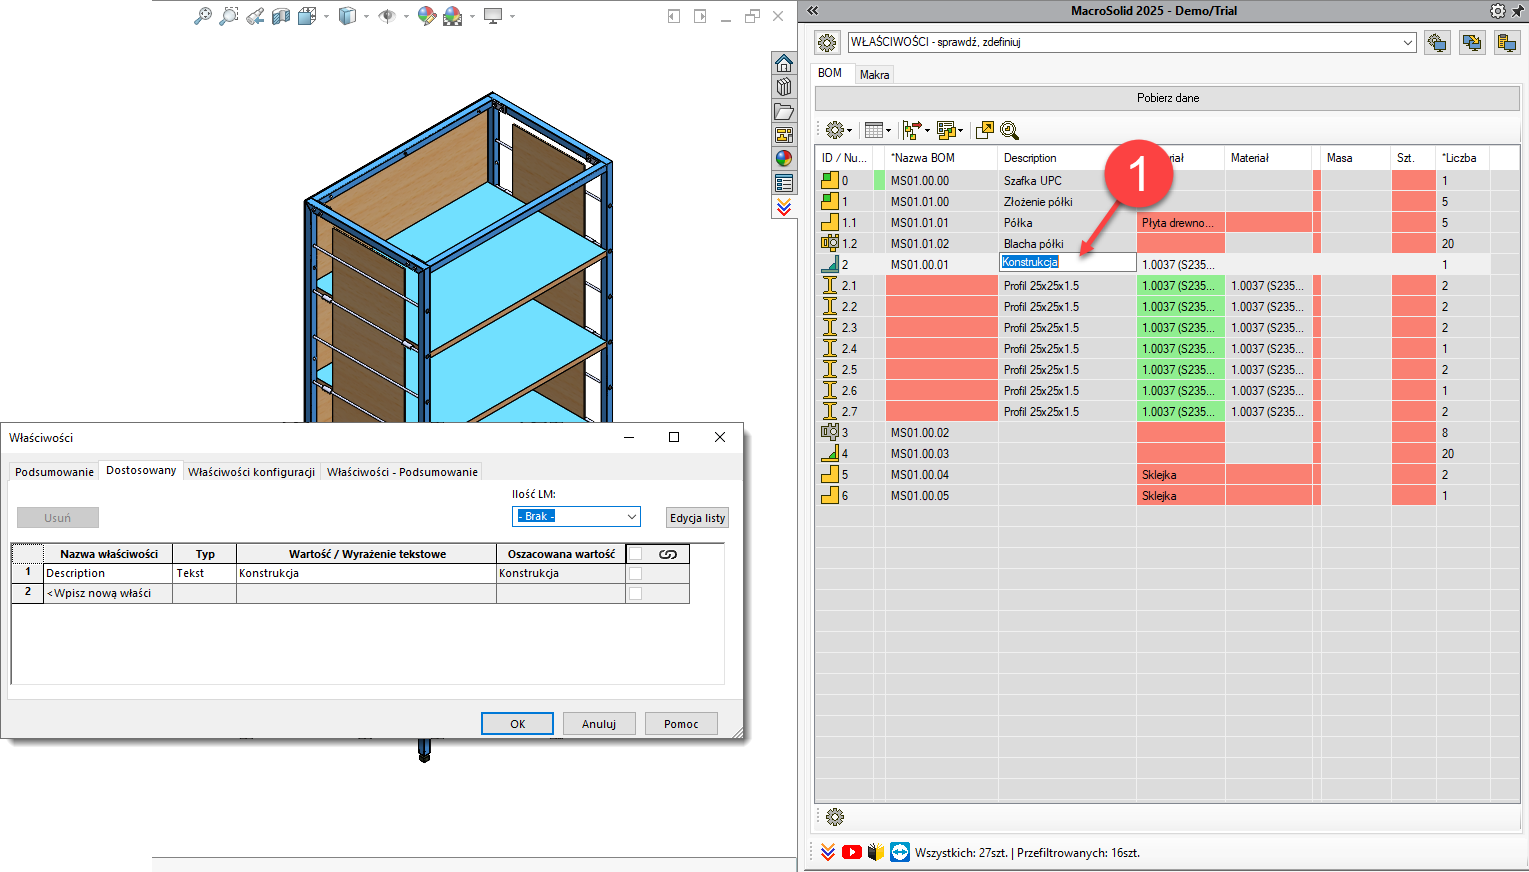
Task: Click the document-with-monitor icon in the MacroSolid header
Action: click(x=1507, y=43)
